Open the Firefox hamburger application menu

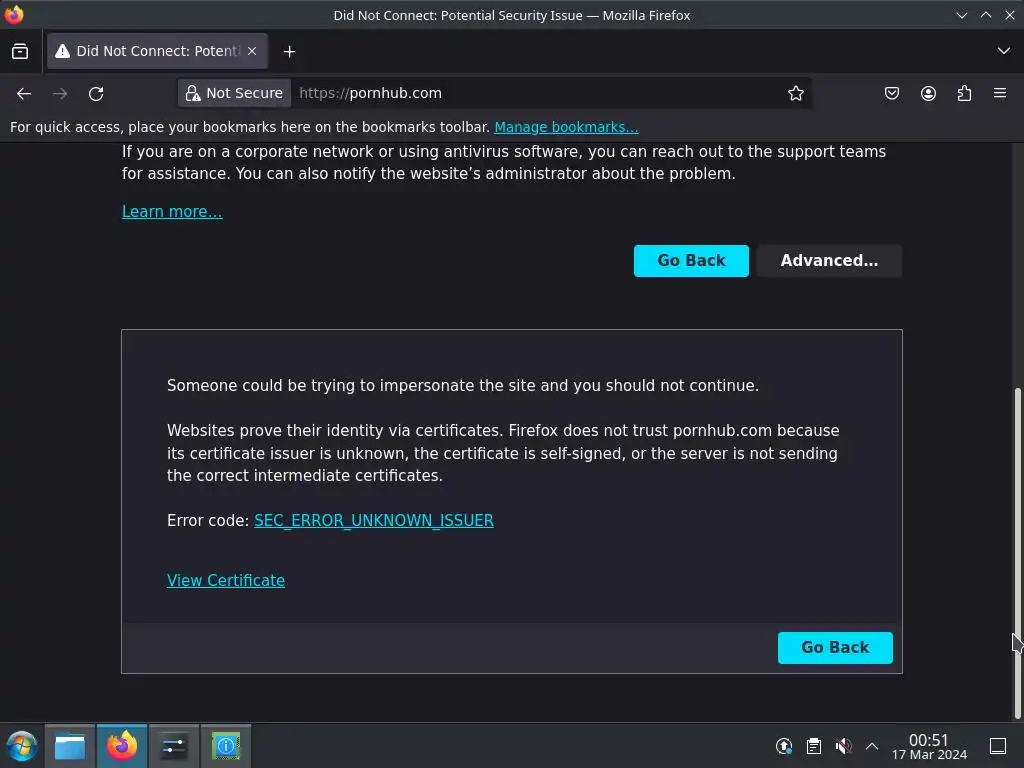1000,93
